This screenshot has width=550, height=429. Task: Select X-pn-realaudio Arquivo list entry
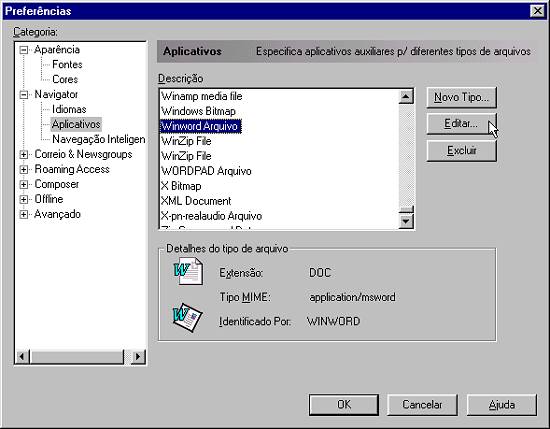click(x=211, y=216)
